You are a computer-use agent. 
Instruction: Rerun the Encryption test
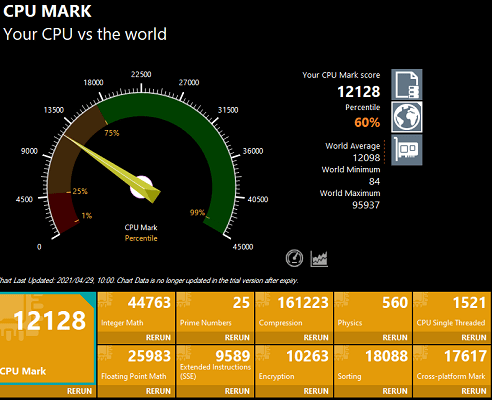(x=316, y=391)
